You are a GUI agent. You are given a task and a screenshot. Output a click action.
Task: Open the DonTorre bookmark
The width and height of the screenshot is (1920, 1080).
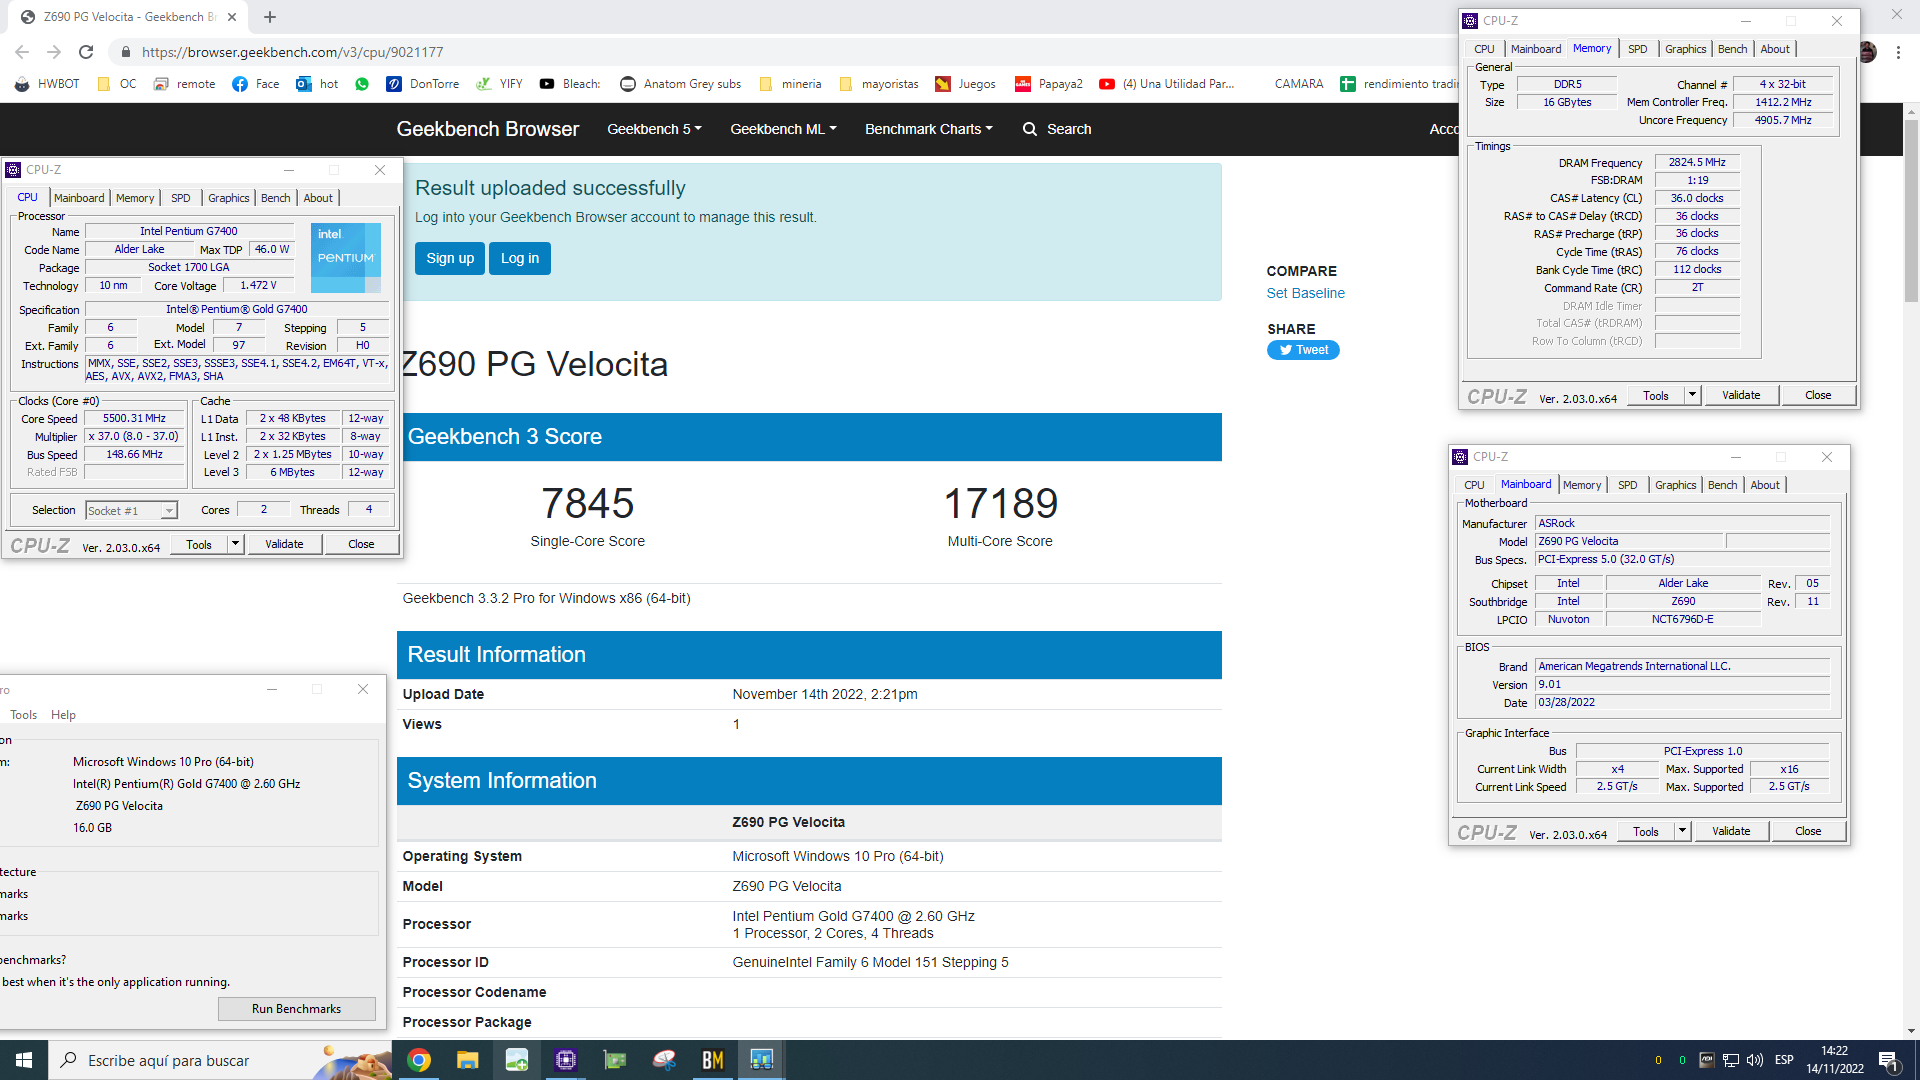coord(423,84)
